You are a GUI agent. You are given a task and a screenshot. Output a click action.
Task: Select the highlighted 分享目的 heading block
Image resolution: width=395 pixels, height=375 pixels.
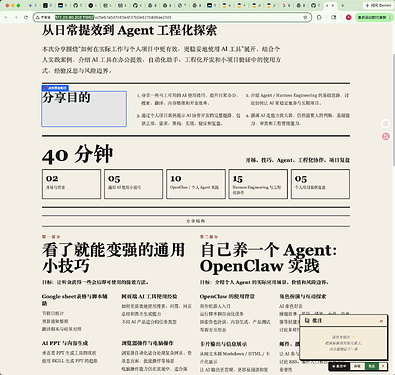(x=84, y=109)
